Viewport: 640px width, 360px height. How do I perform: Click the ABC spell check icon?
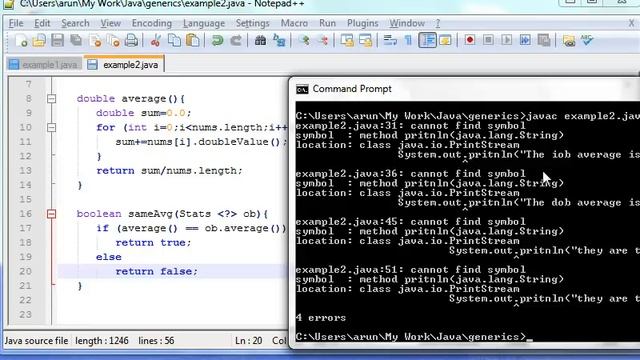tap(587, 40)
